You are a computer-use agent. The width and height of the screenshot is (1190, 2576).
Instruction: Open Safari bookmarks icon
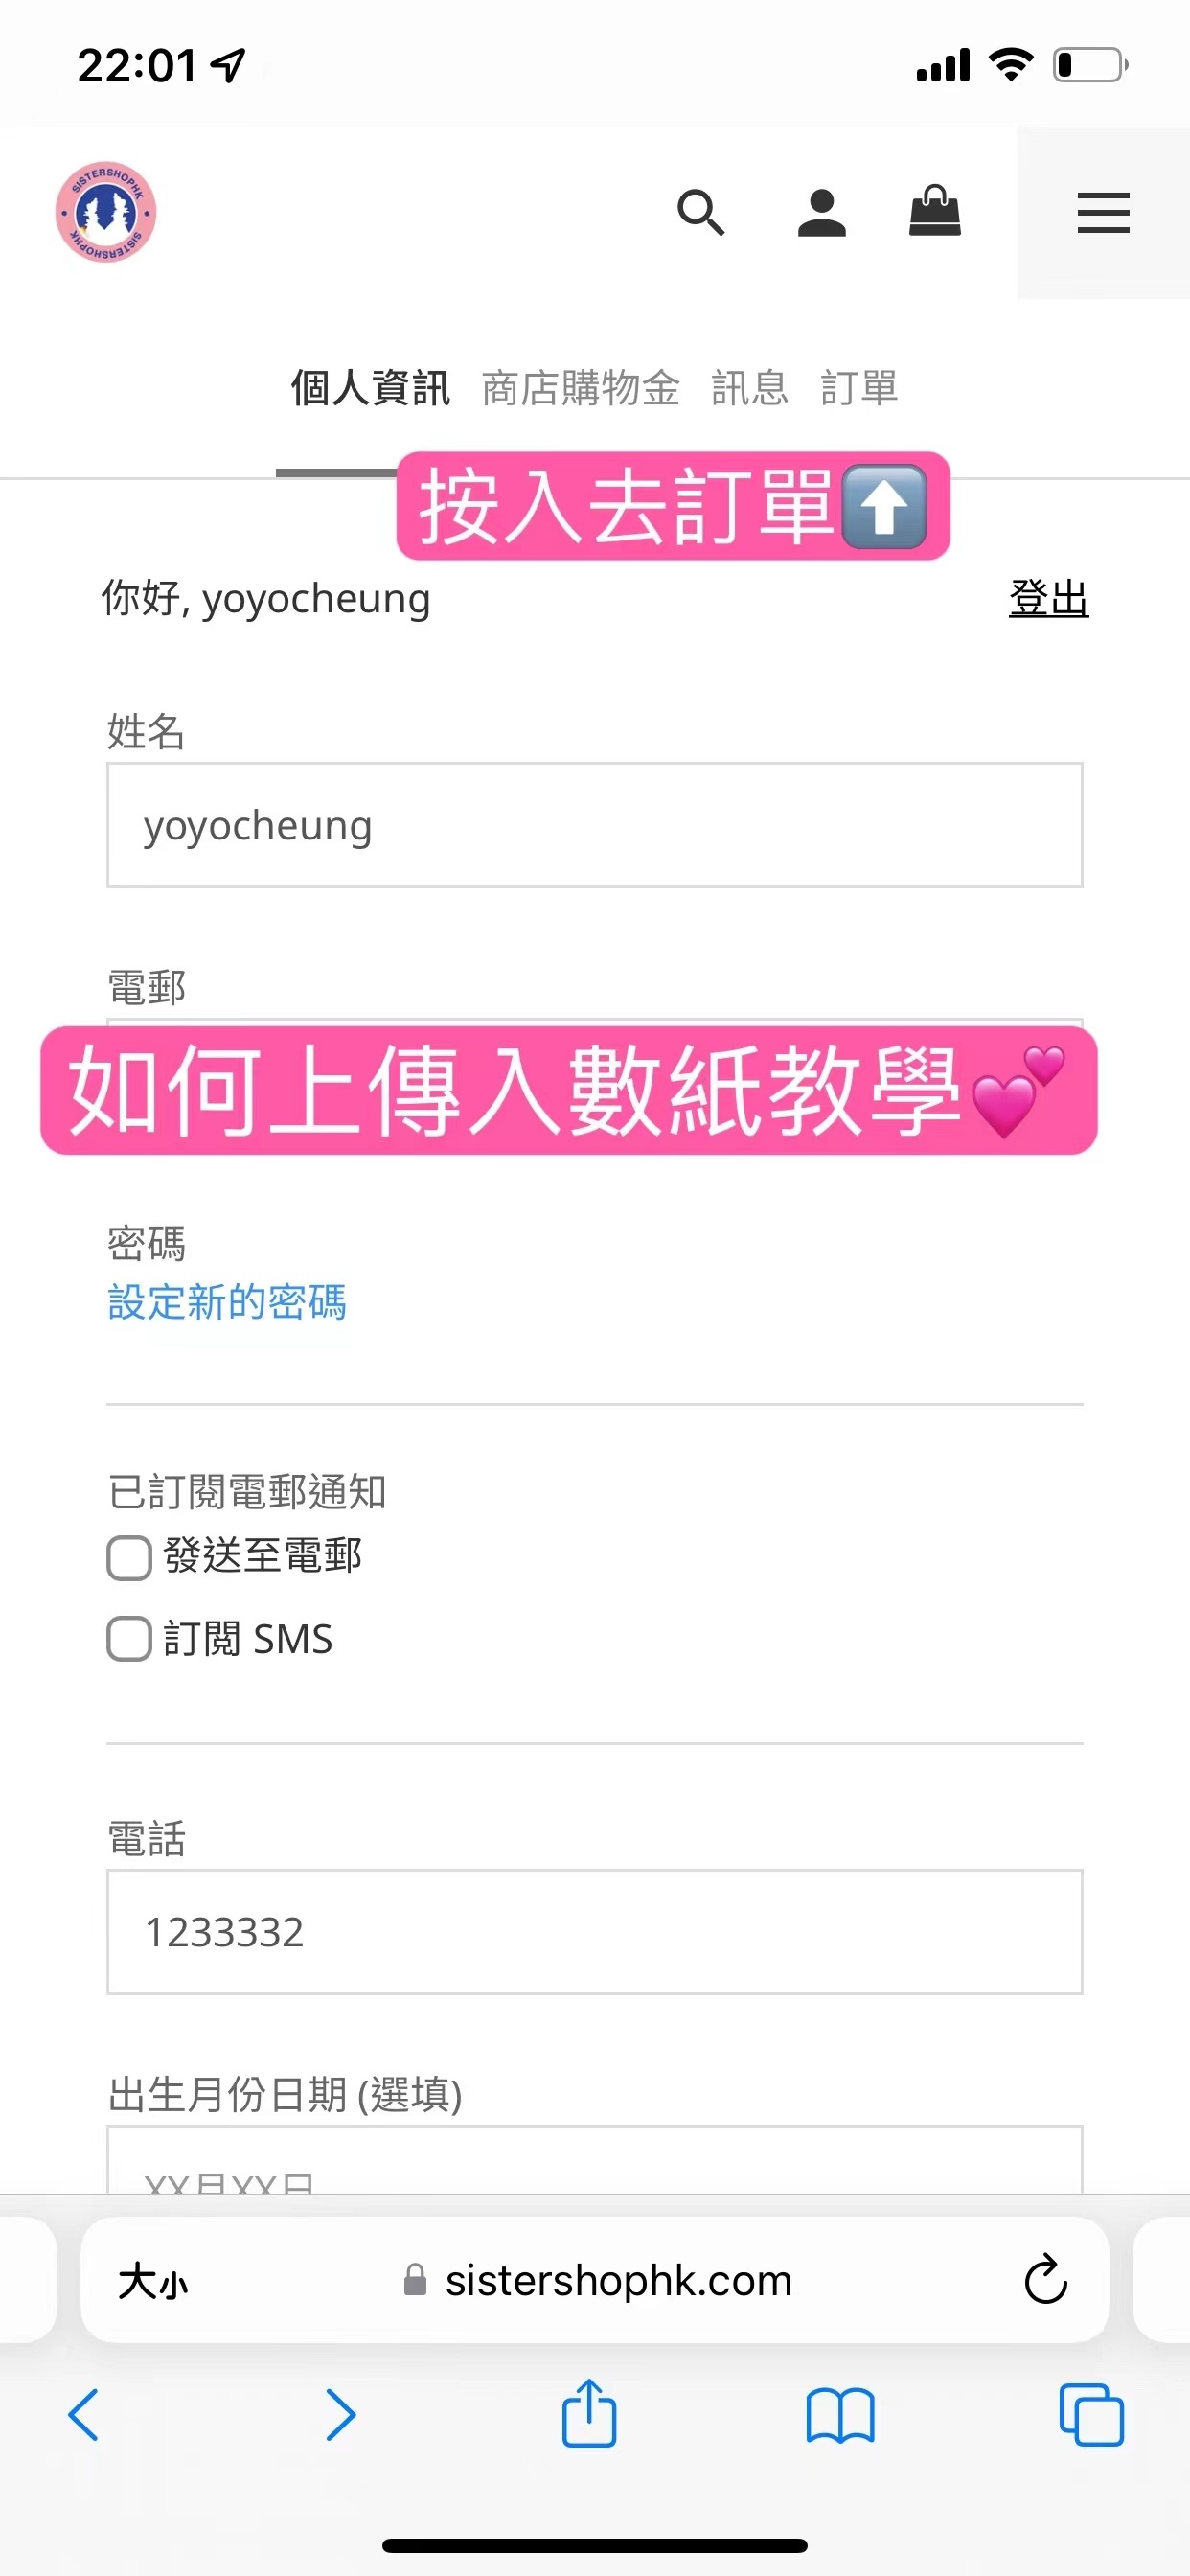[x=840, y=2416]
